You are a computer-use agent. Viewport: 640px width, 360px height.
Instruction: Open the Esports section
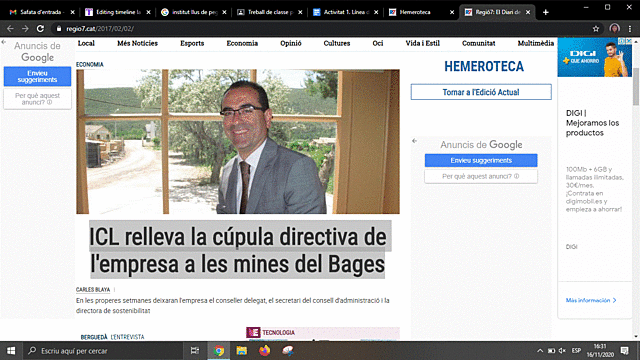click(x=192, y=43)
